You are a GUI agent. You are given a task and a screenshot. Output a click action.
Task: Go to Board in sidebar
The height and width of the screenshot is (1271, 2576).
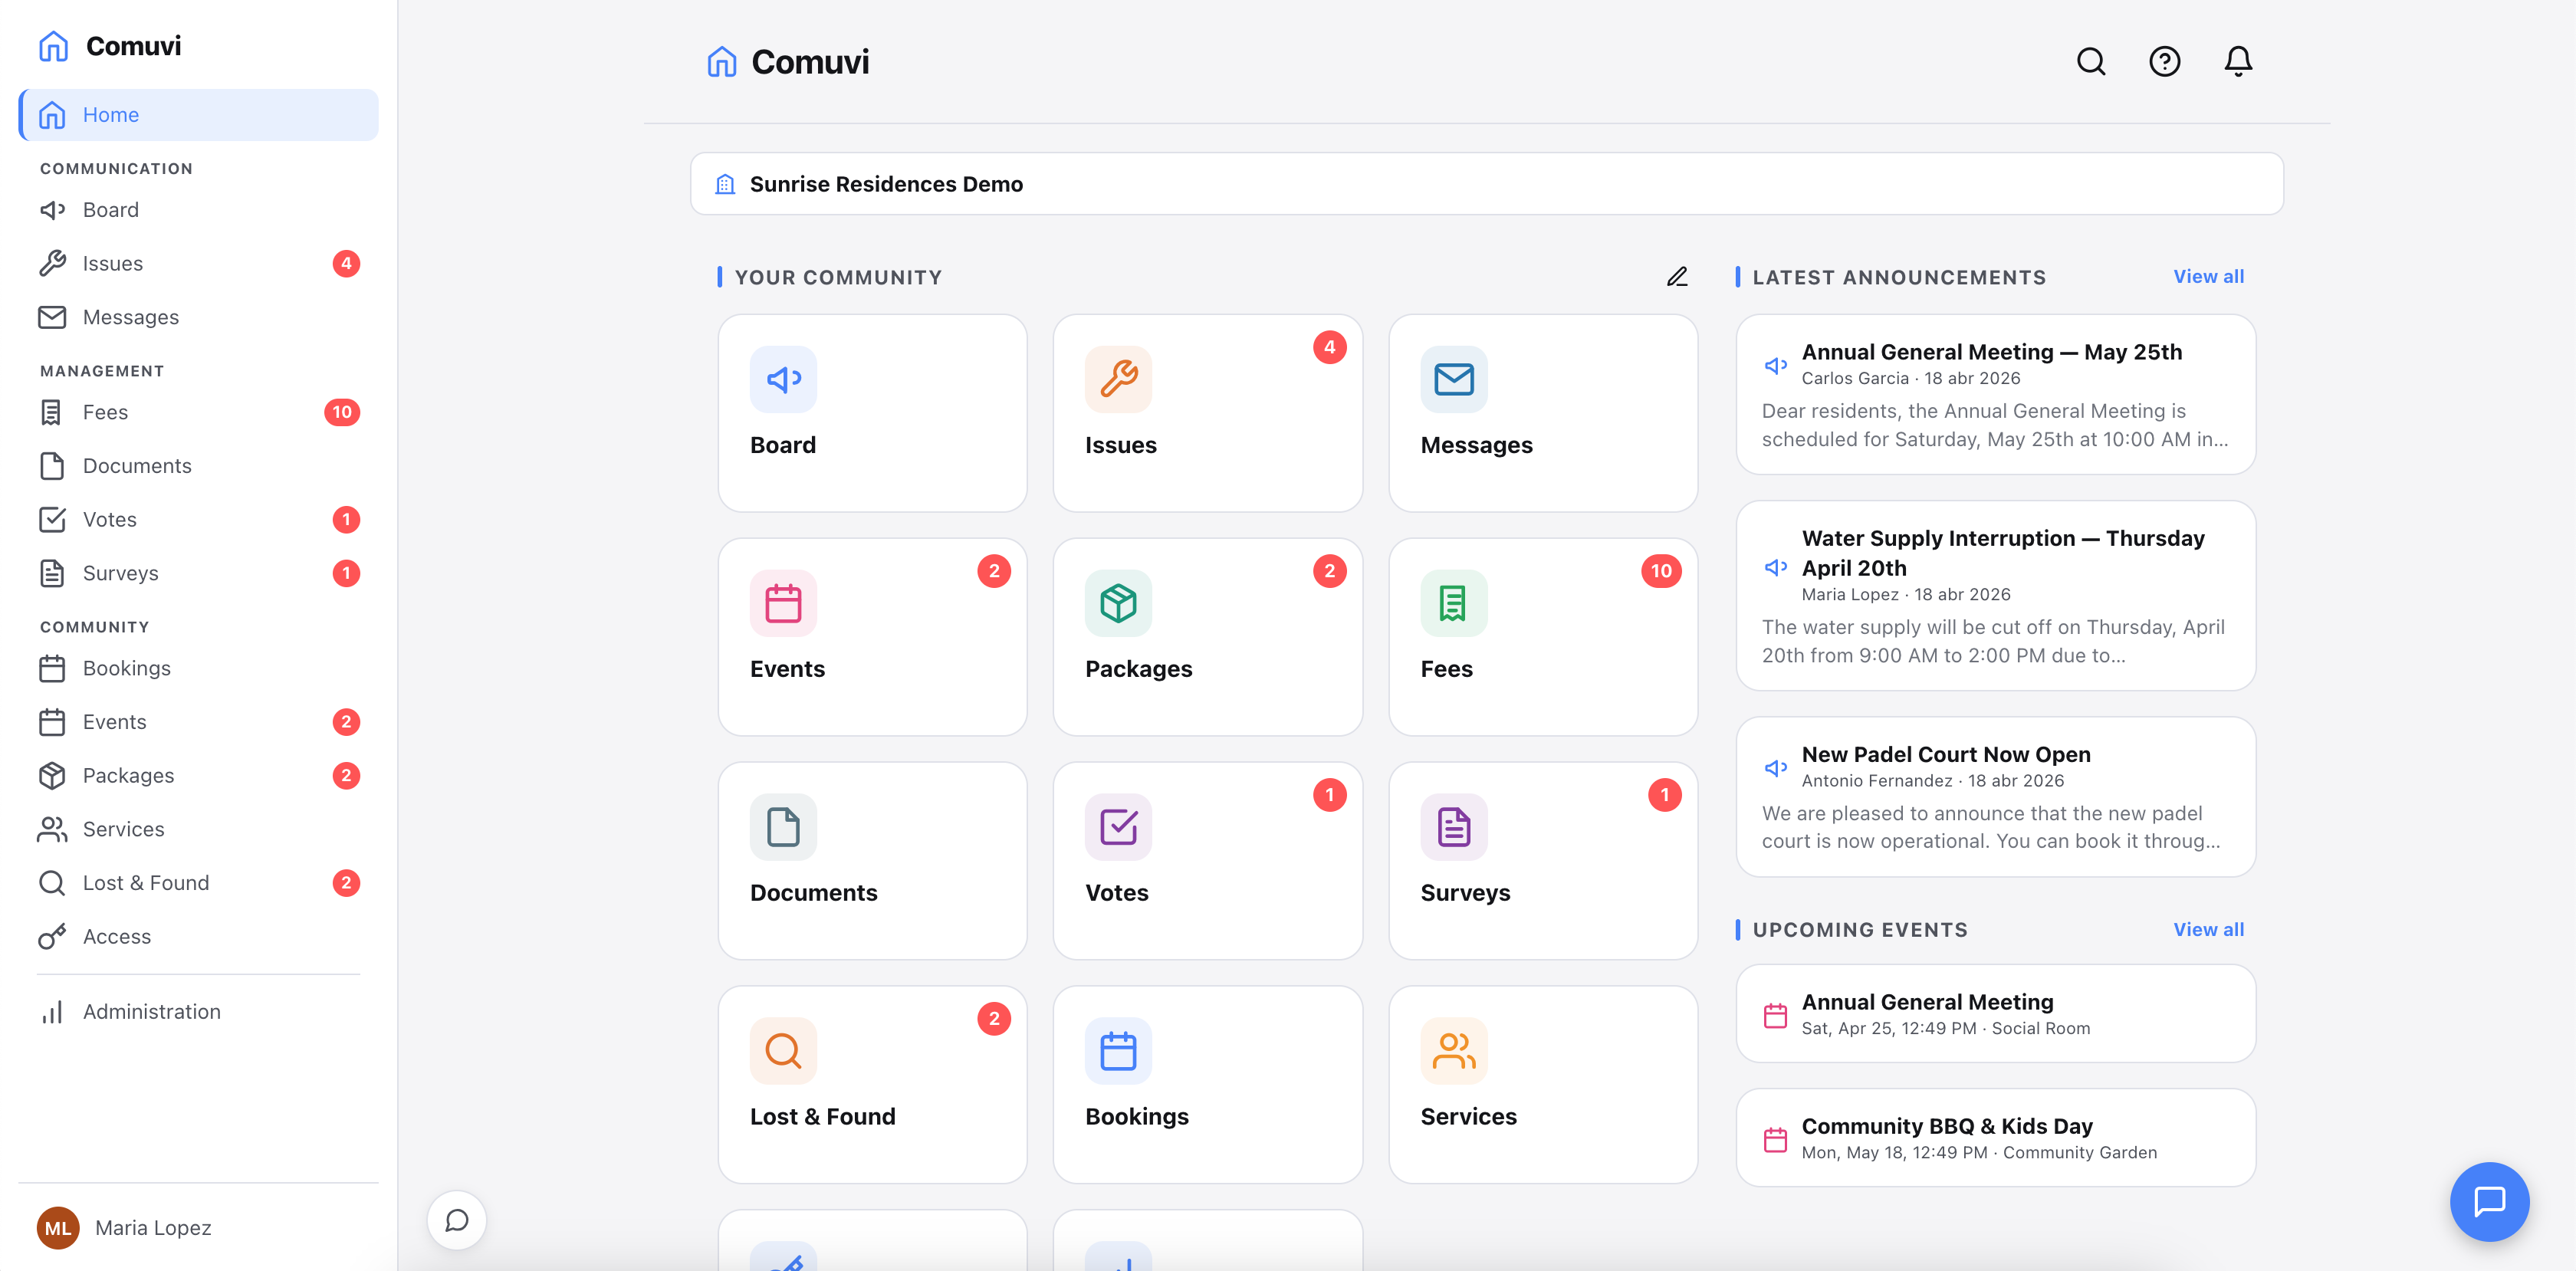pos(198,210)
